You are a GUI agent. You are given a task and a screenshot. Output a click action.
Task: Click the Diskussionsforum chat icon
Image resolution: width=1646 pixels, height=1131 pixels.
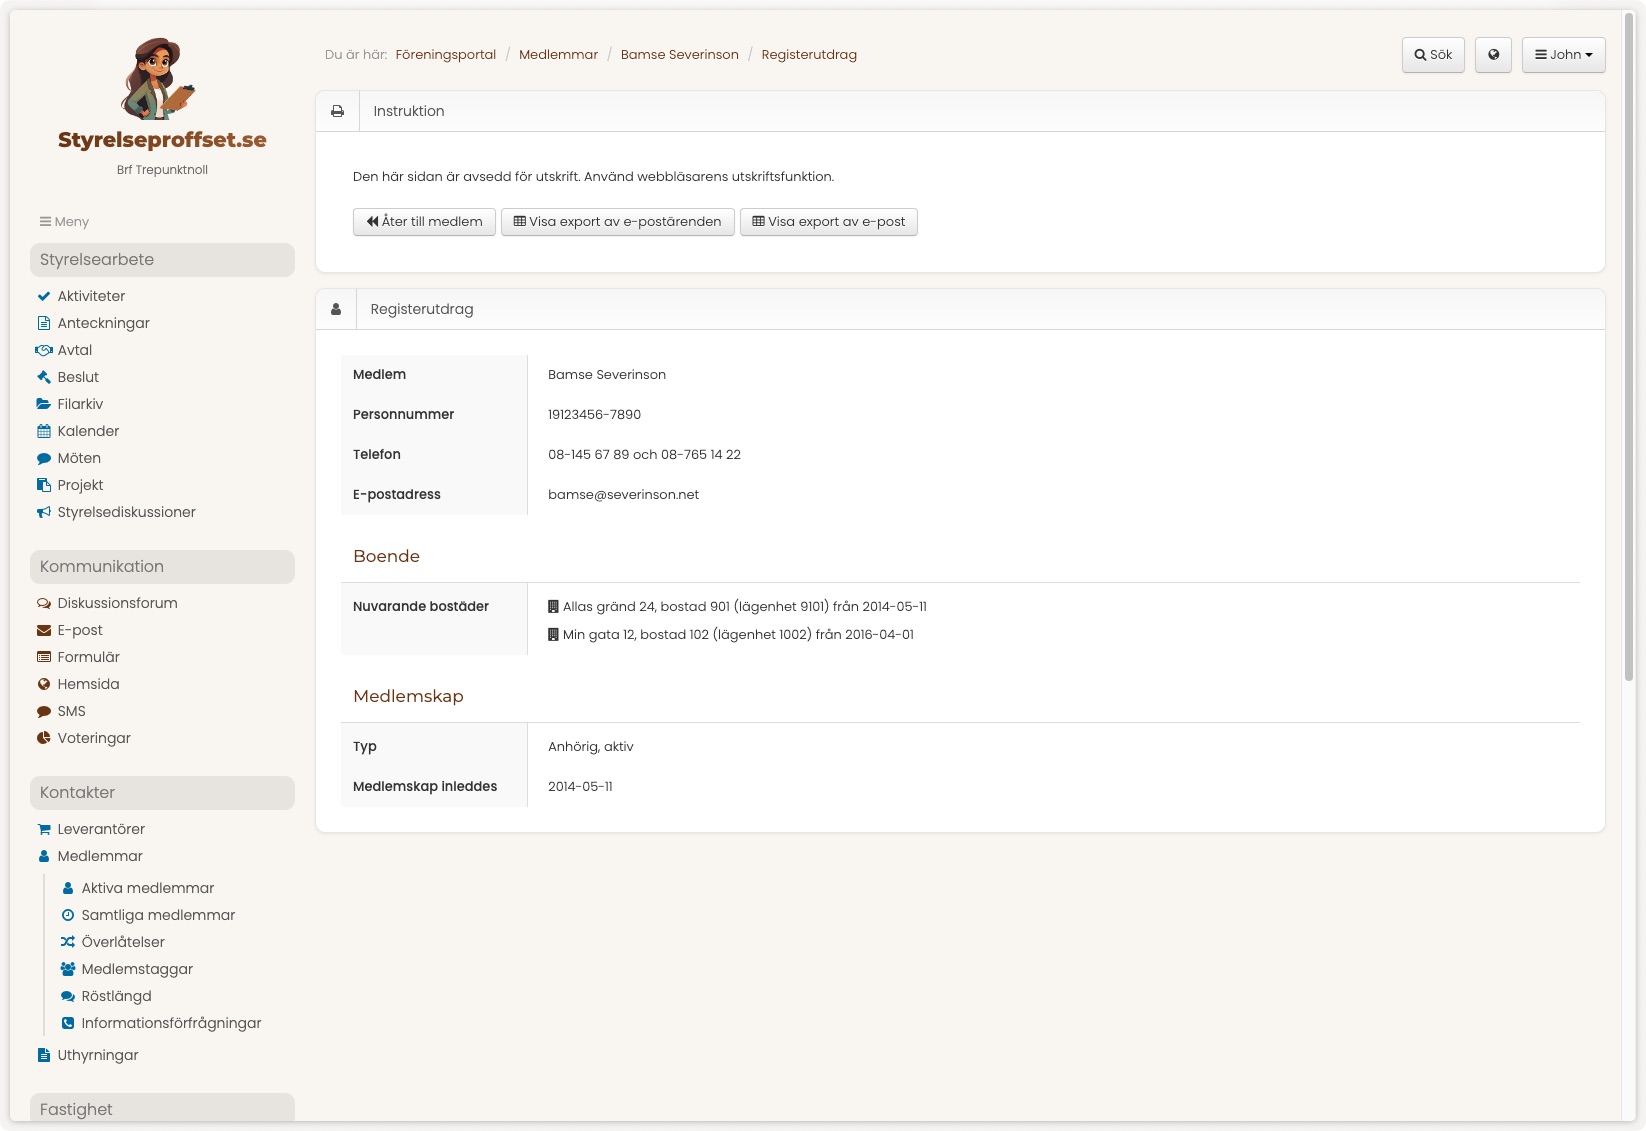(x=44, y=603)
